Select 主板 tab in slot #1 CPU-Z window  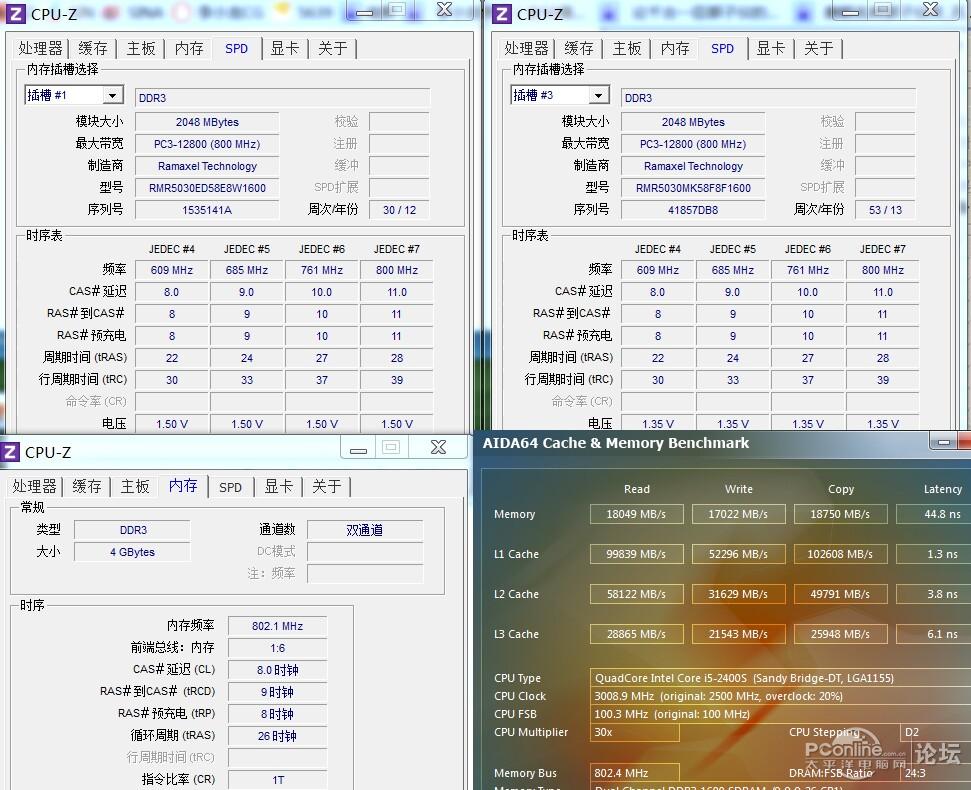click(141, 48)
